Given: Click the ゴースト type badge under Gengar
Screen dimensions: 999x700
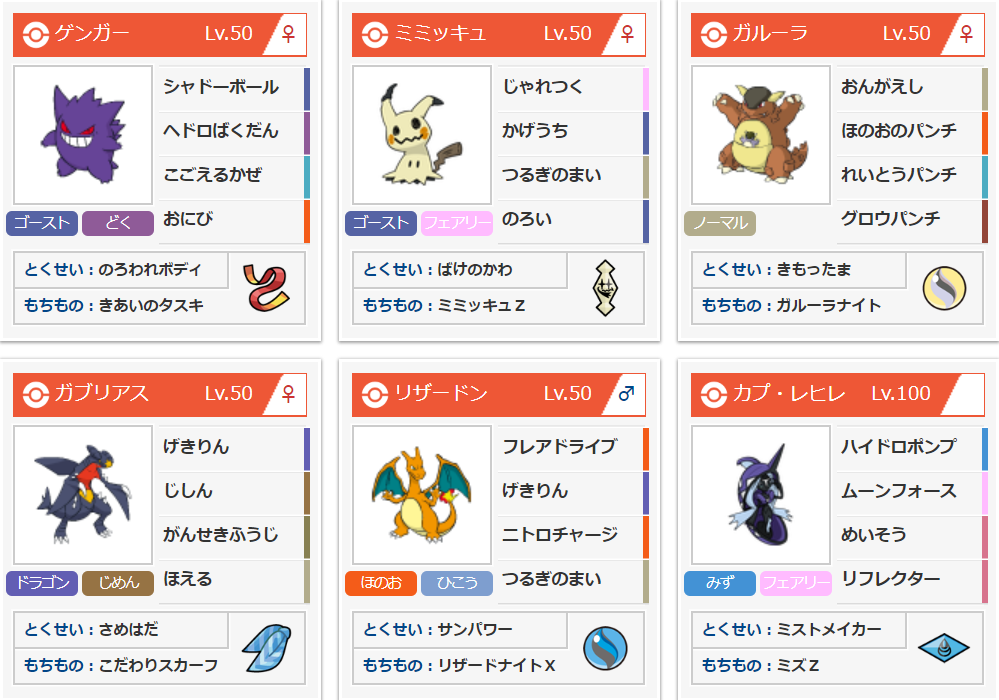Looking at the screenshot, I should 42,223.
